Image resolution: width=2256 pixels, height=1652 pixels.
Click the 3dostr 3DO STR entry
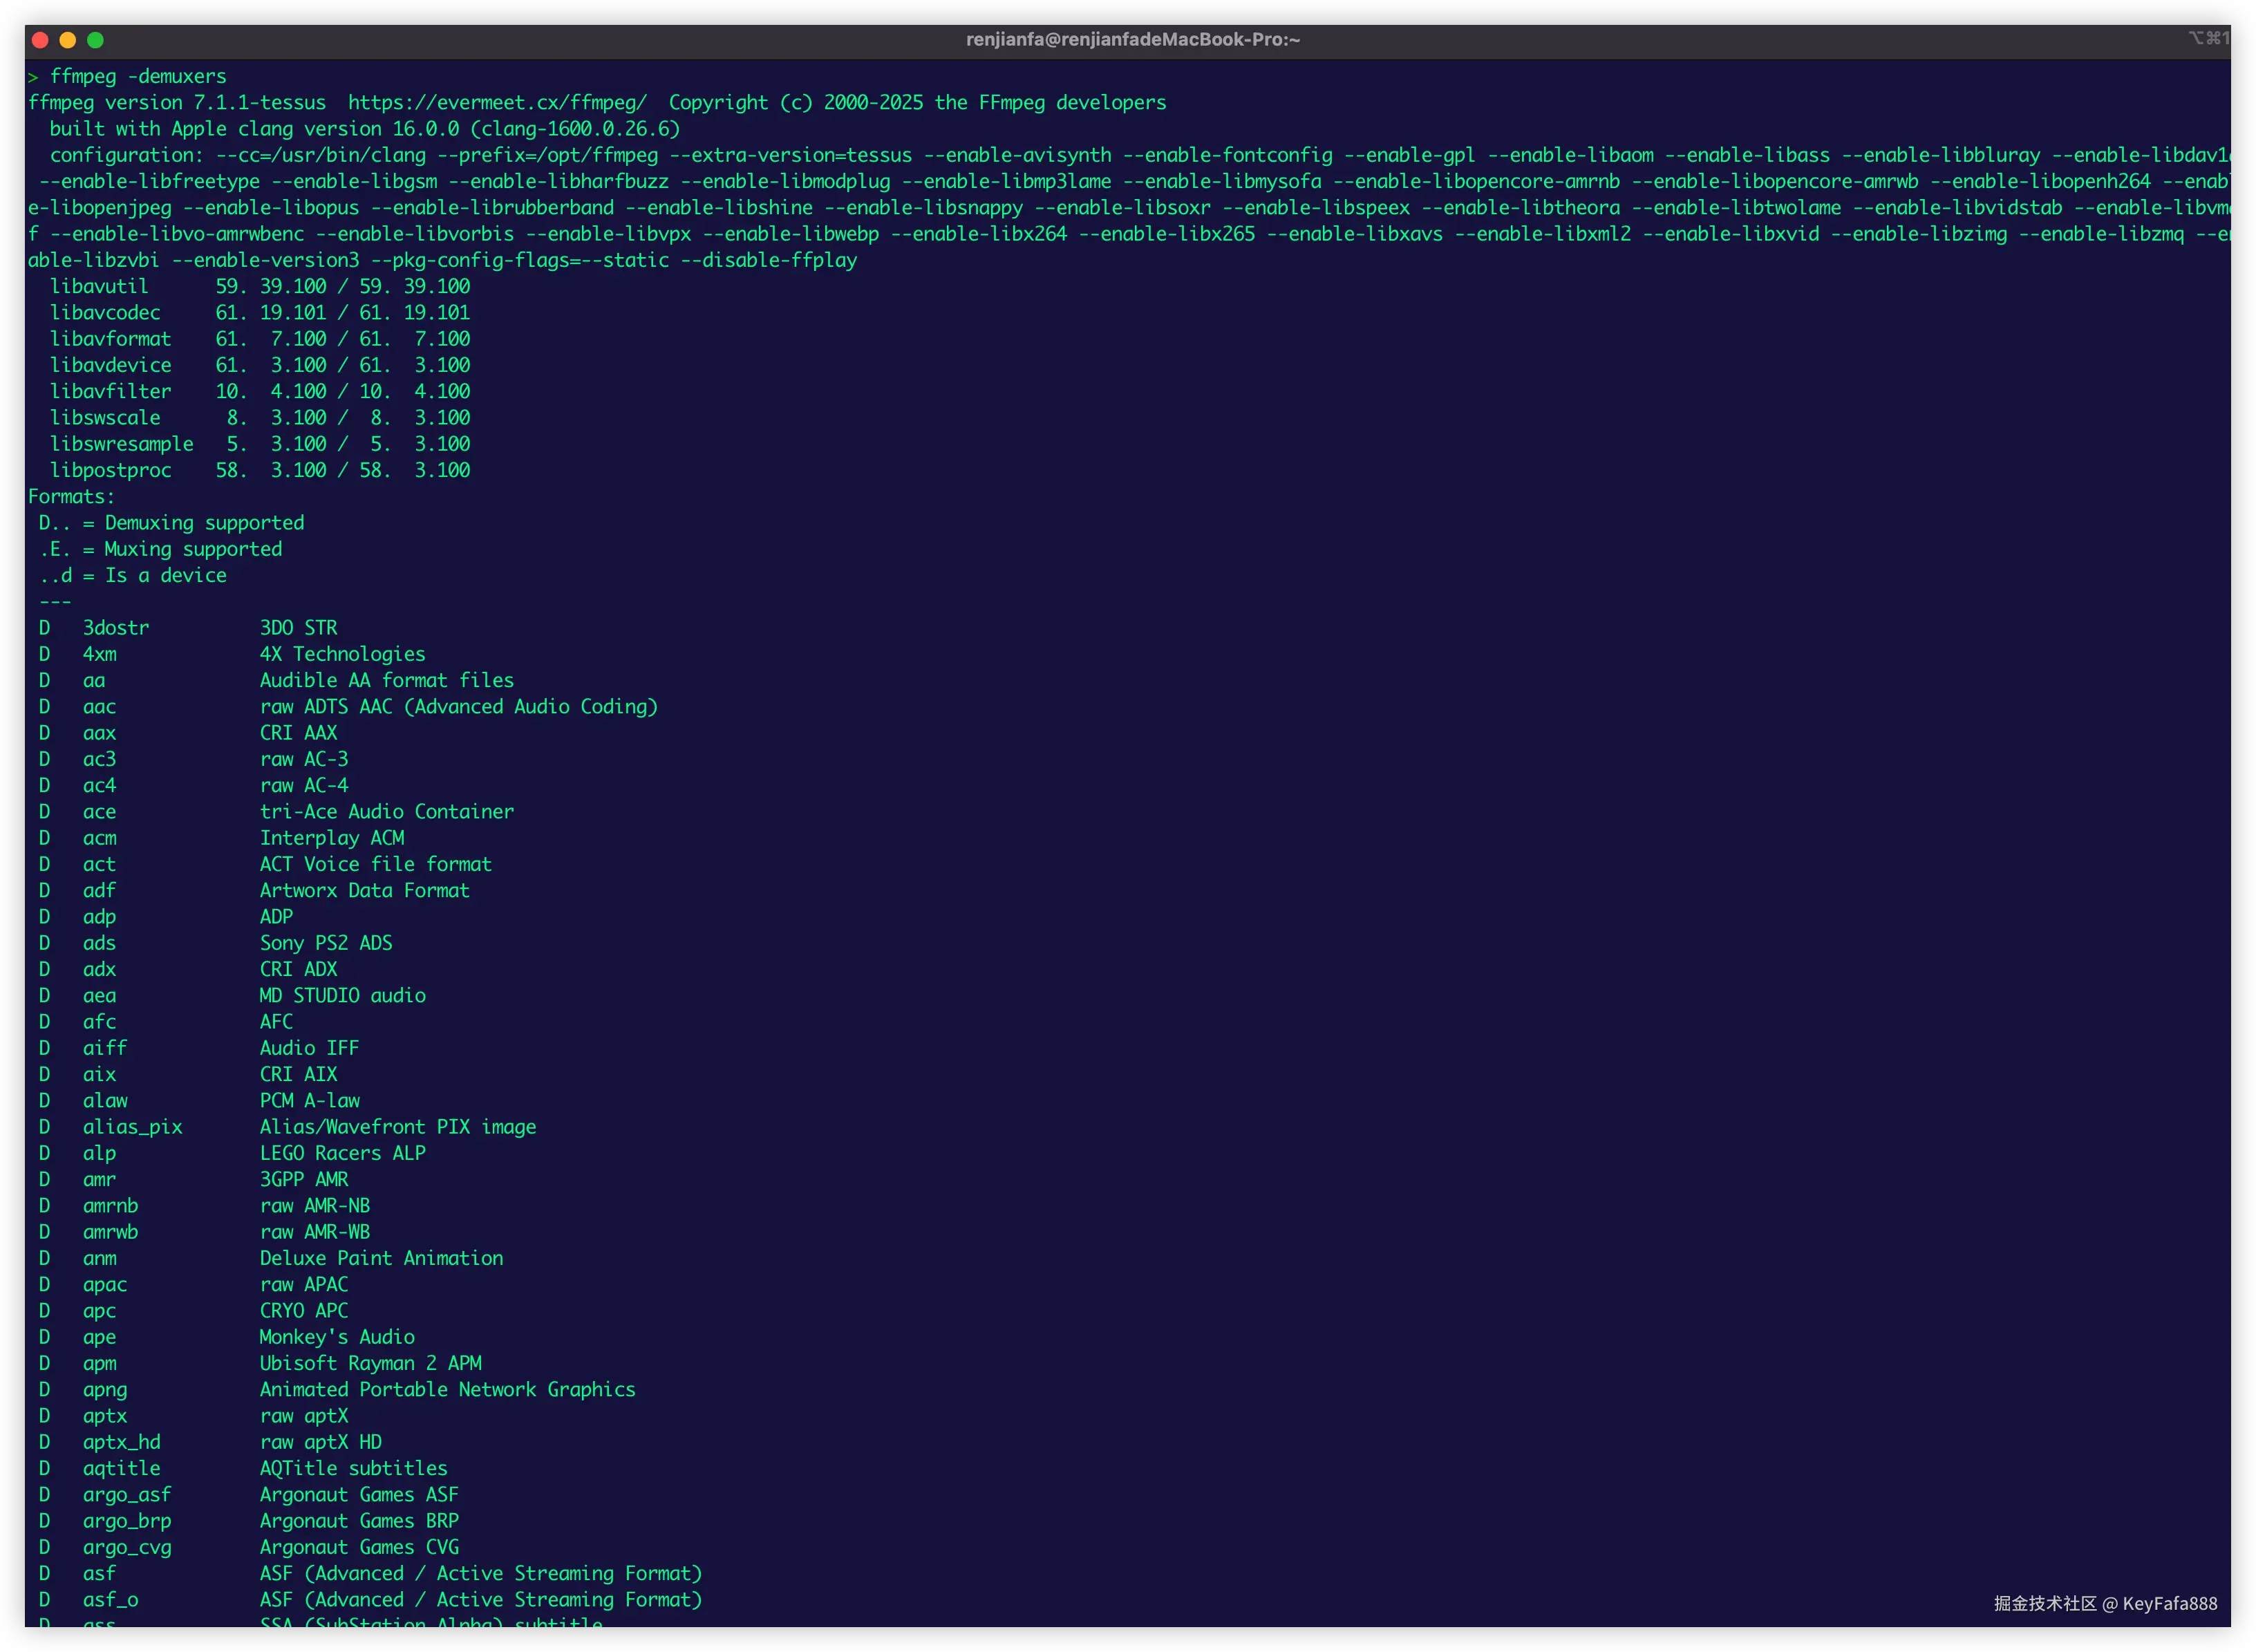200,627
